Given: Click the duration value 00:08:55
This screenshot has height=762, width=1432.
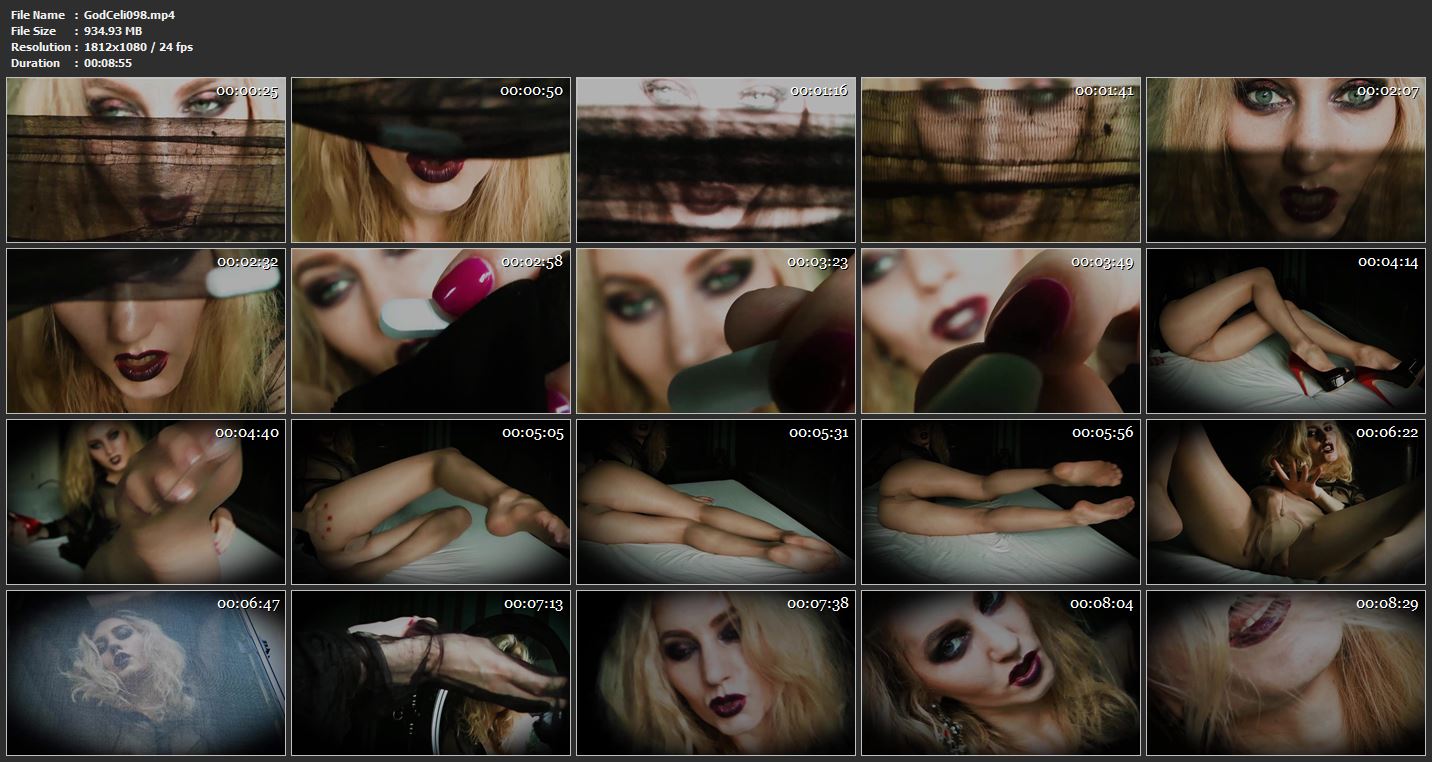Looking at the screenshot, I should 108,63.
